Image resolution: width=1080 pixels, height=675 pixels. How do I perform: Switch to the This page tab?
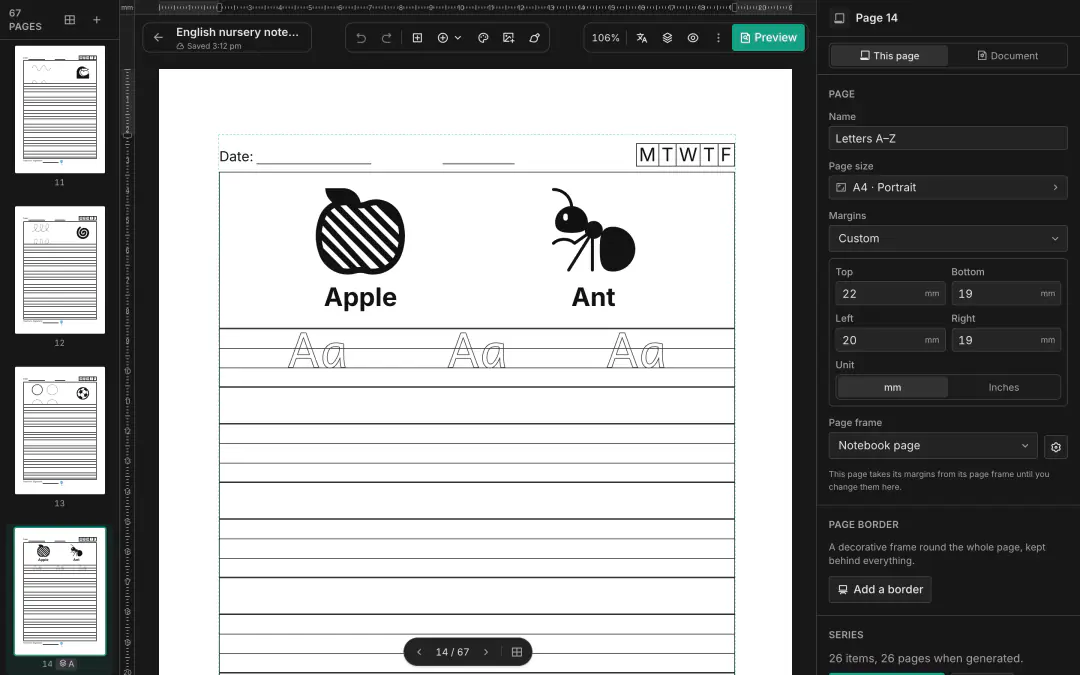[x=889, y=56]
